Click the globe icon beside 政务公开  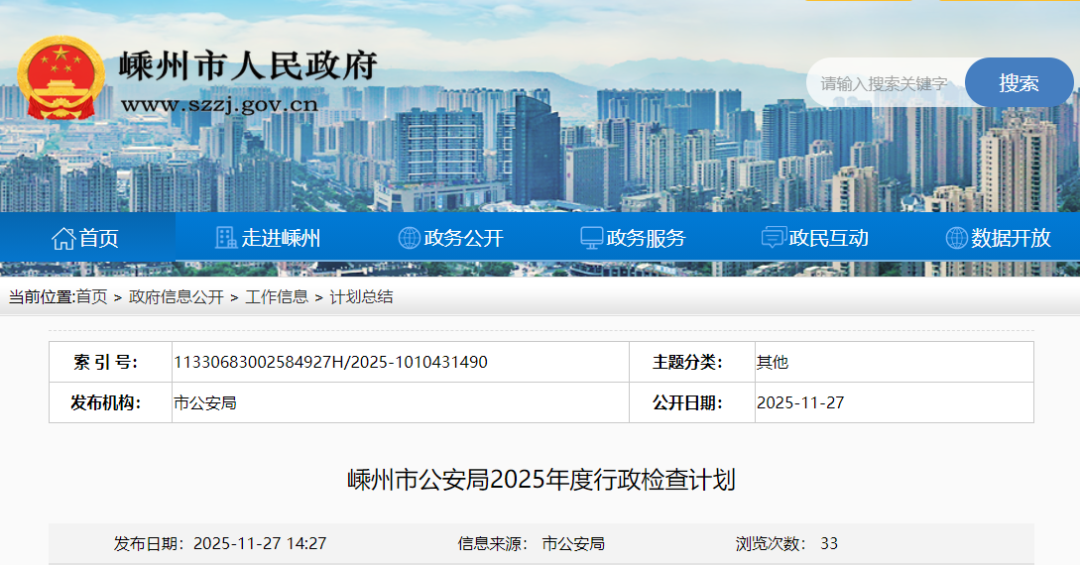coord(409,238)
